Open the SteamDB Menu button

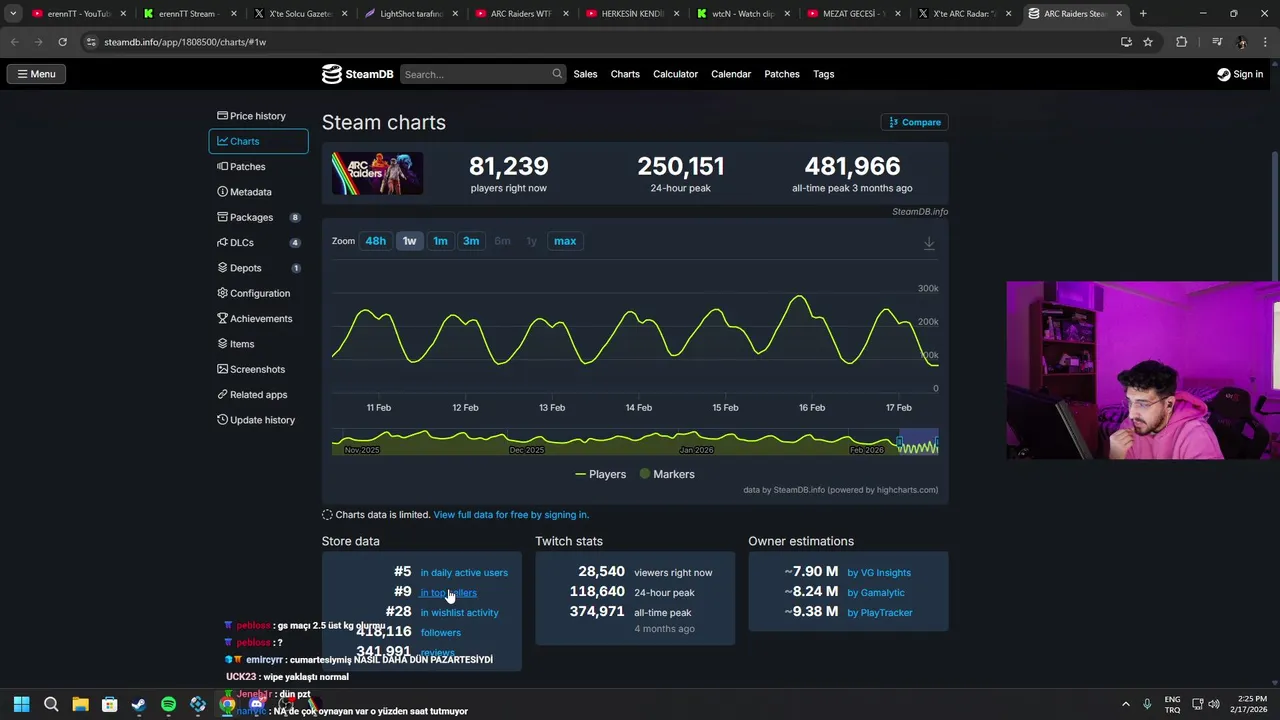tap(36, 74)
